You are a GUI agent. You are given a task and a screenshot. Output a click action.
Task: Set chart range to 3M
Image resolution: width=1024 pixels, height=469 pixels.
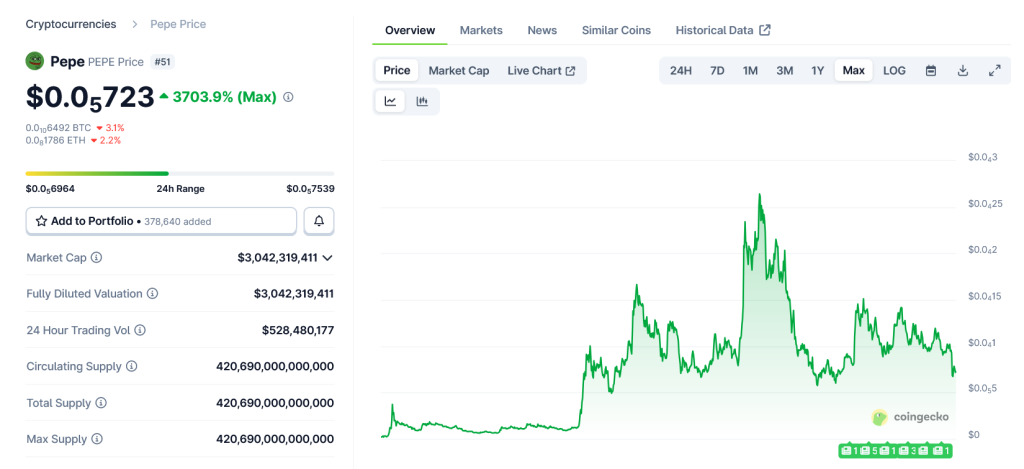pyautogui.click(x=784, y=71)
